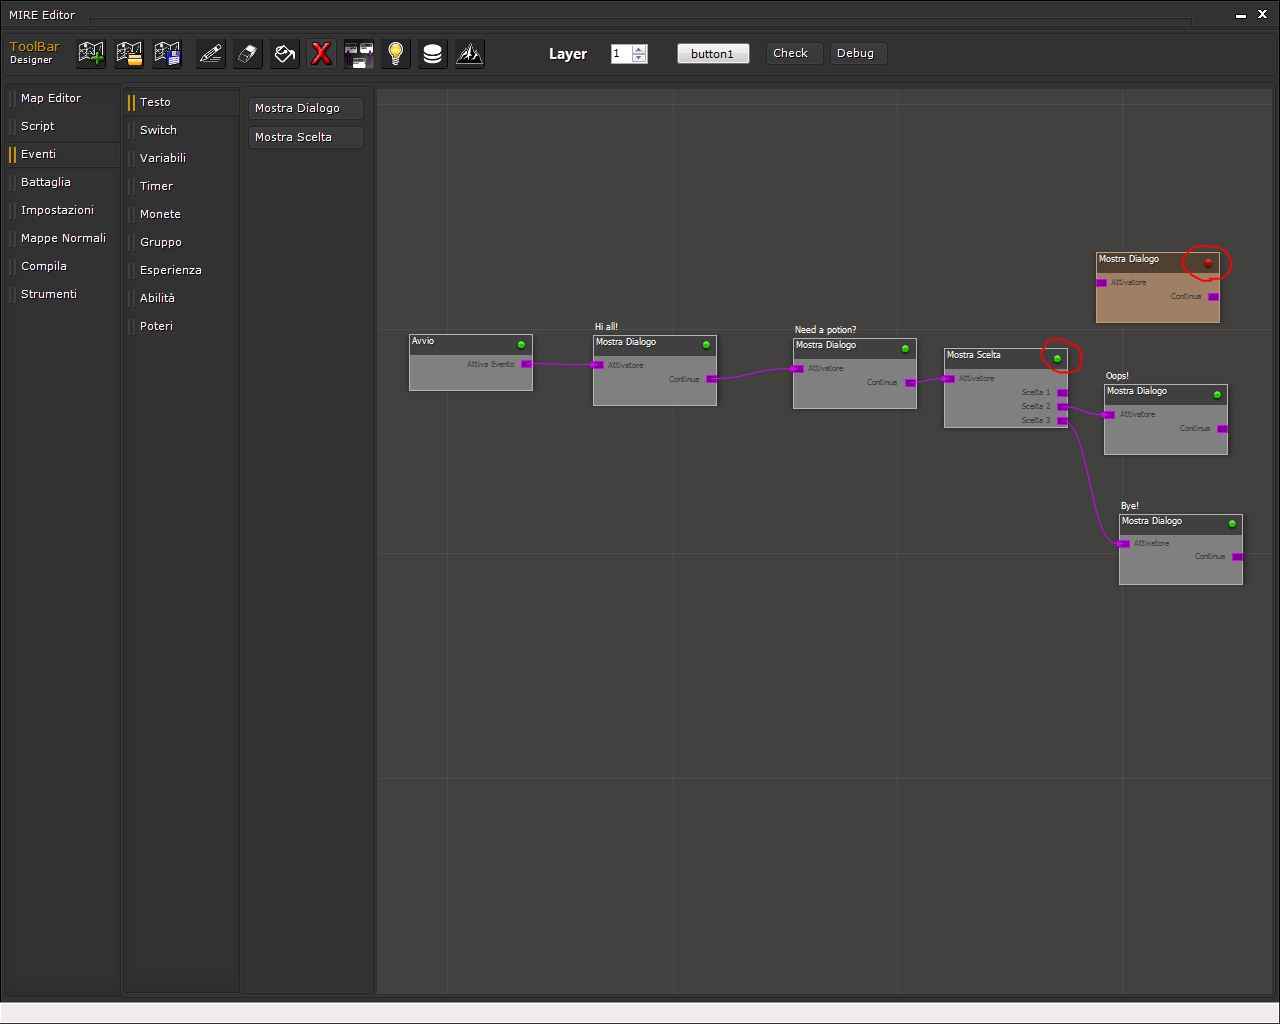
Task: Select the pencil drawing tool
Action: click(x=210, y=53)
